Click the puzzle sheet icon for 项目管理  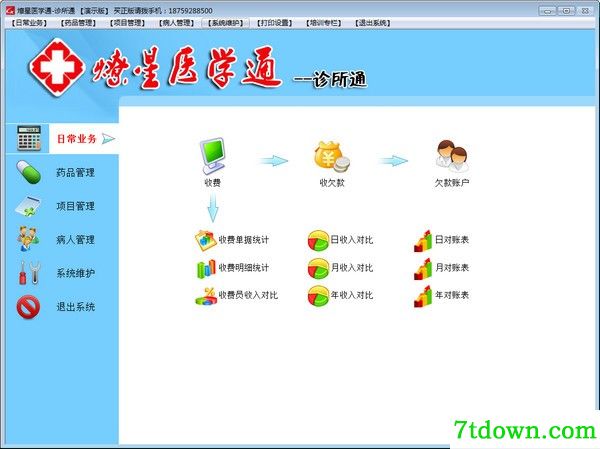pos(28,206)
